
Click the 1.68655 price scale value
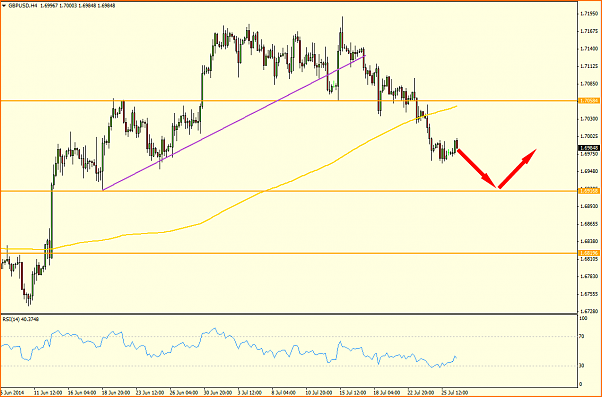pyautogui.click(x=590, y=223)
